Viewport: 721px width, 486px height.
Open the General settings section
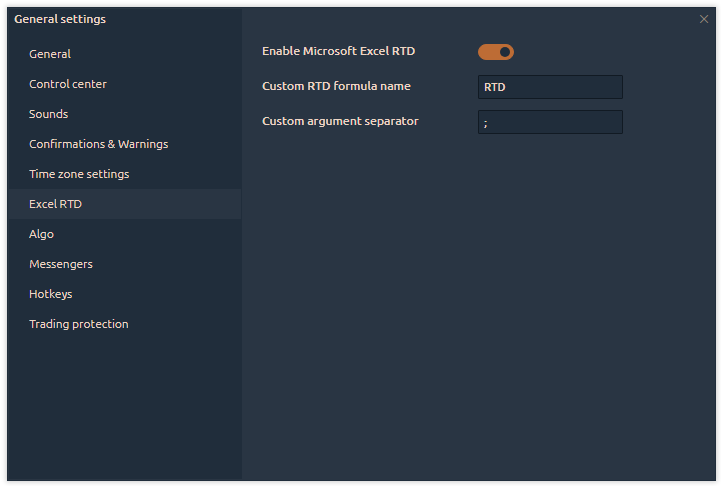pyautogui.click(x=50, y=54)
